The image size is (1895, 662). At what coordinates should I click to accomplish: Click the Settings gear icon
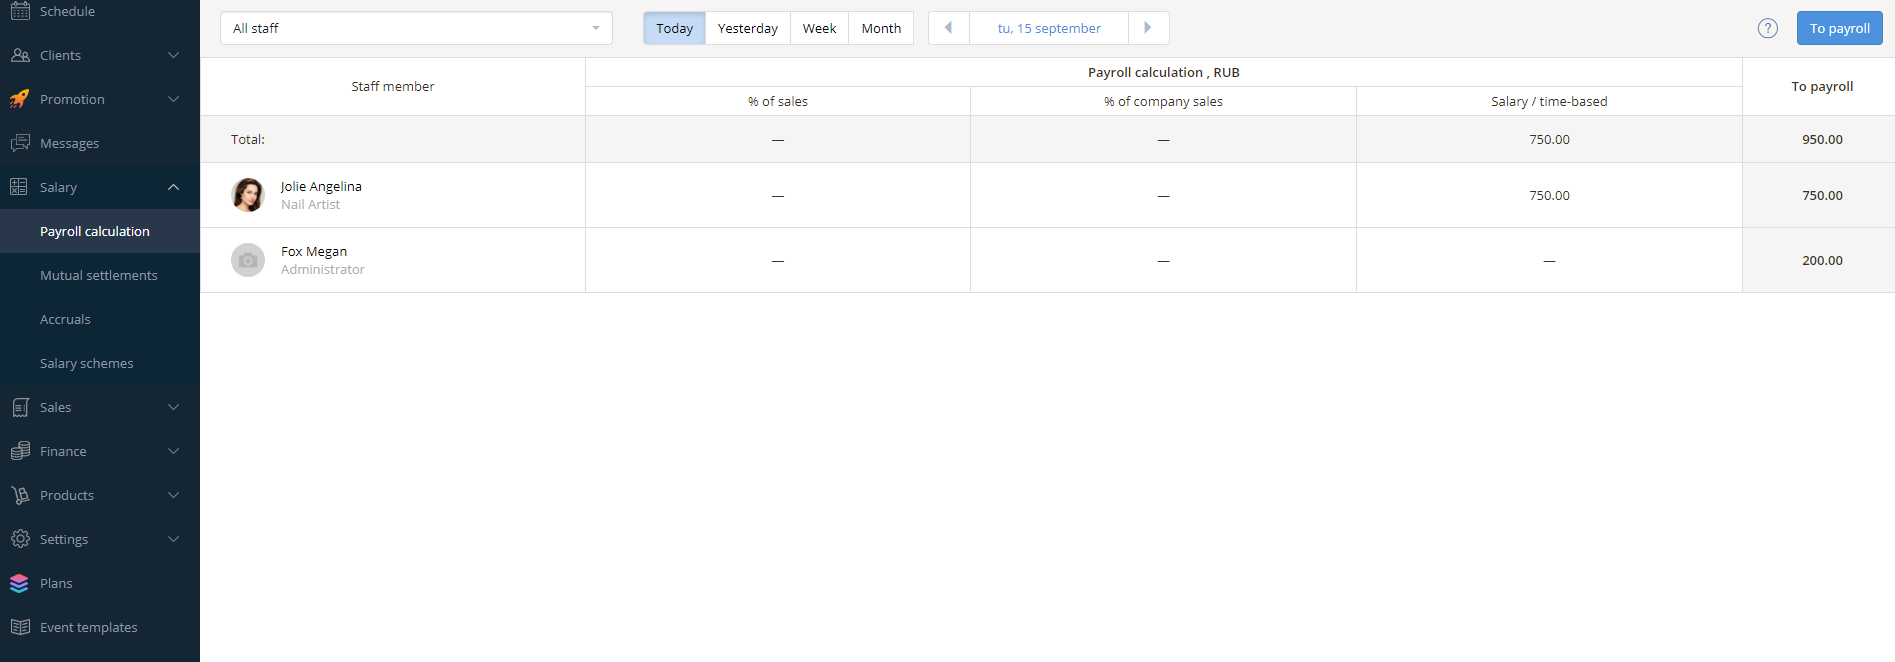tap(20, 539)
